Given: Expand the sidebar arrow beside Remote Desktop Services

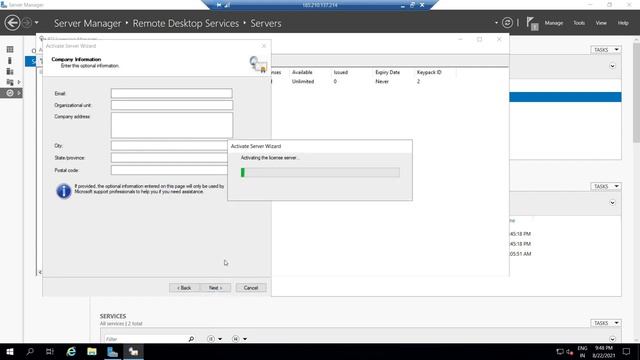Looking at the screenshot, I should point(19,93).
